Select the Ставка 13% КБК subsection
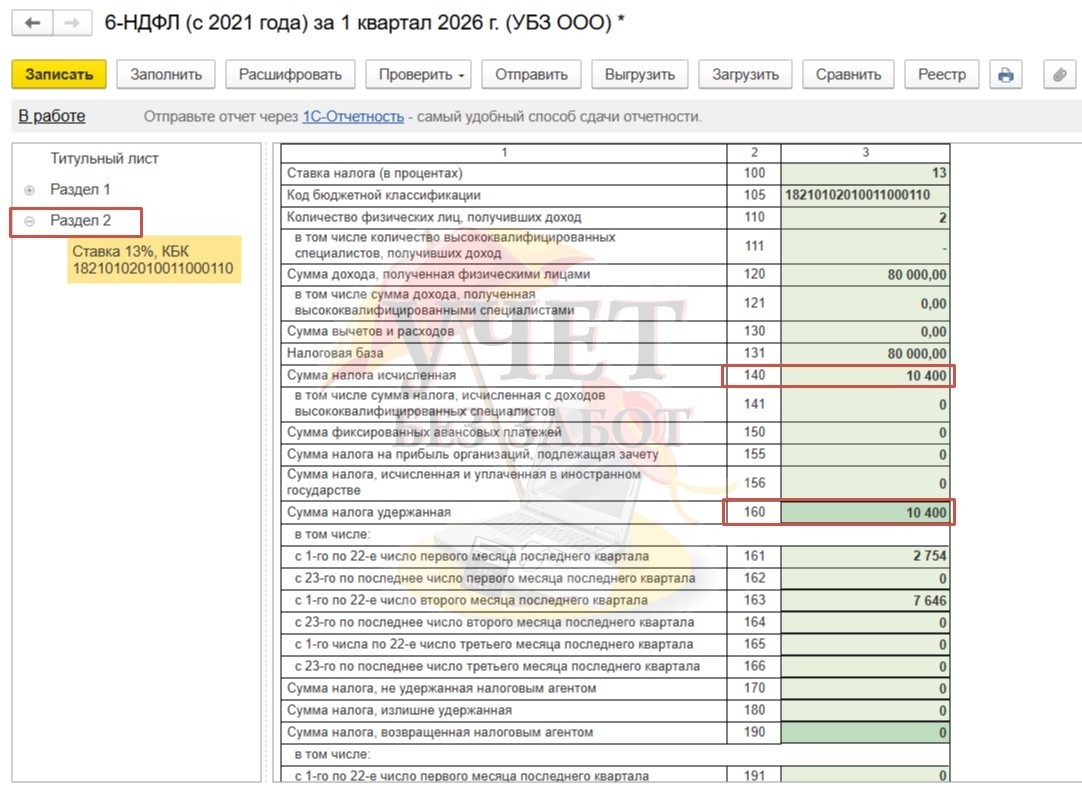This screenshot has height=792, width=1082. [153, 260]
